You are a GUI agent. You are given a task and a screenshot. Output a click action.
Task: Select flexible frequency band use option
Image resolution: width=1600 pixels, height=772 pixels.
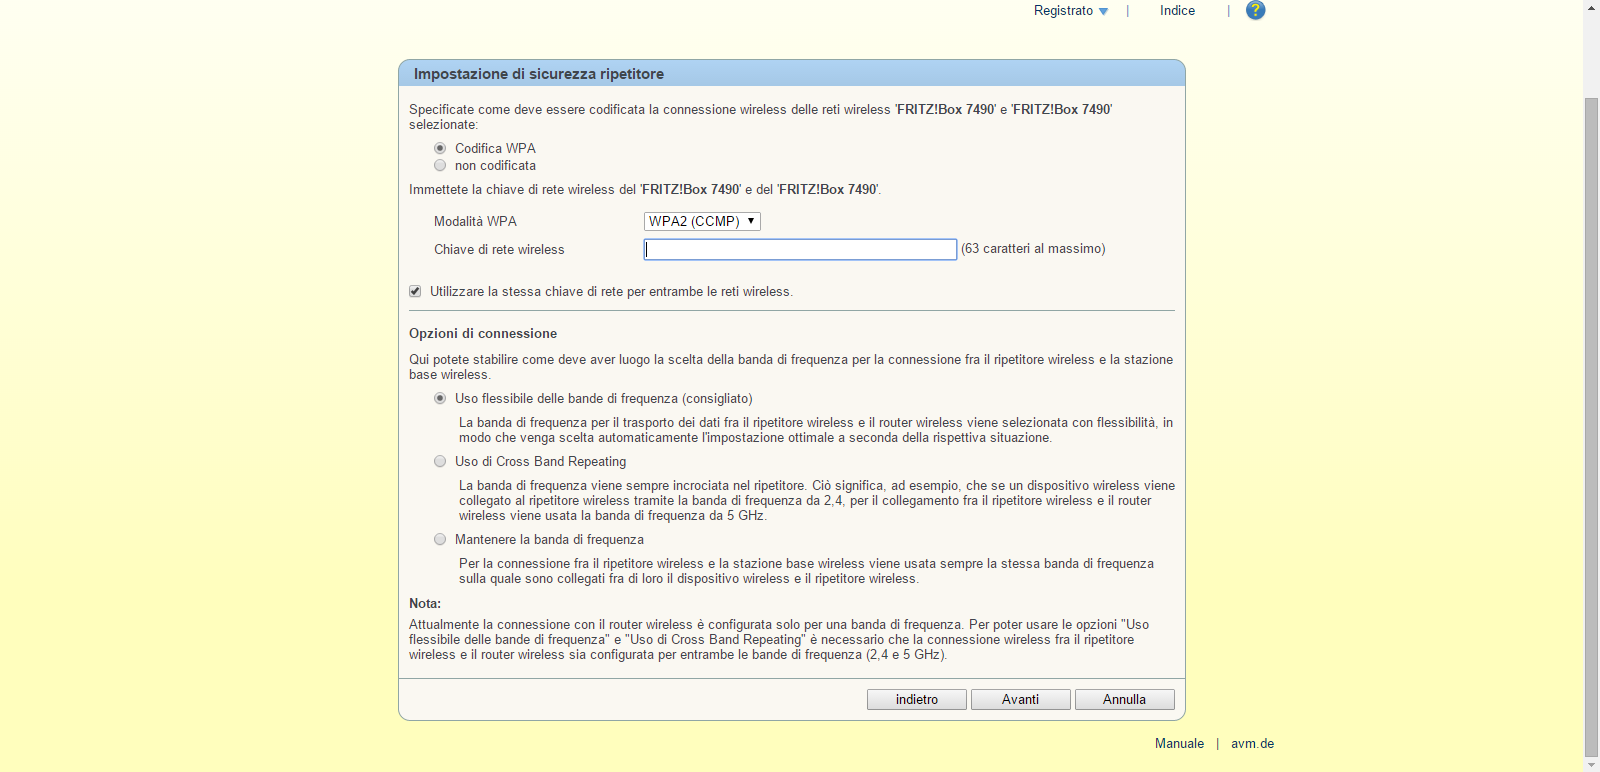[x=440, y=399]
